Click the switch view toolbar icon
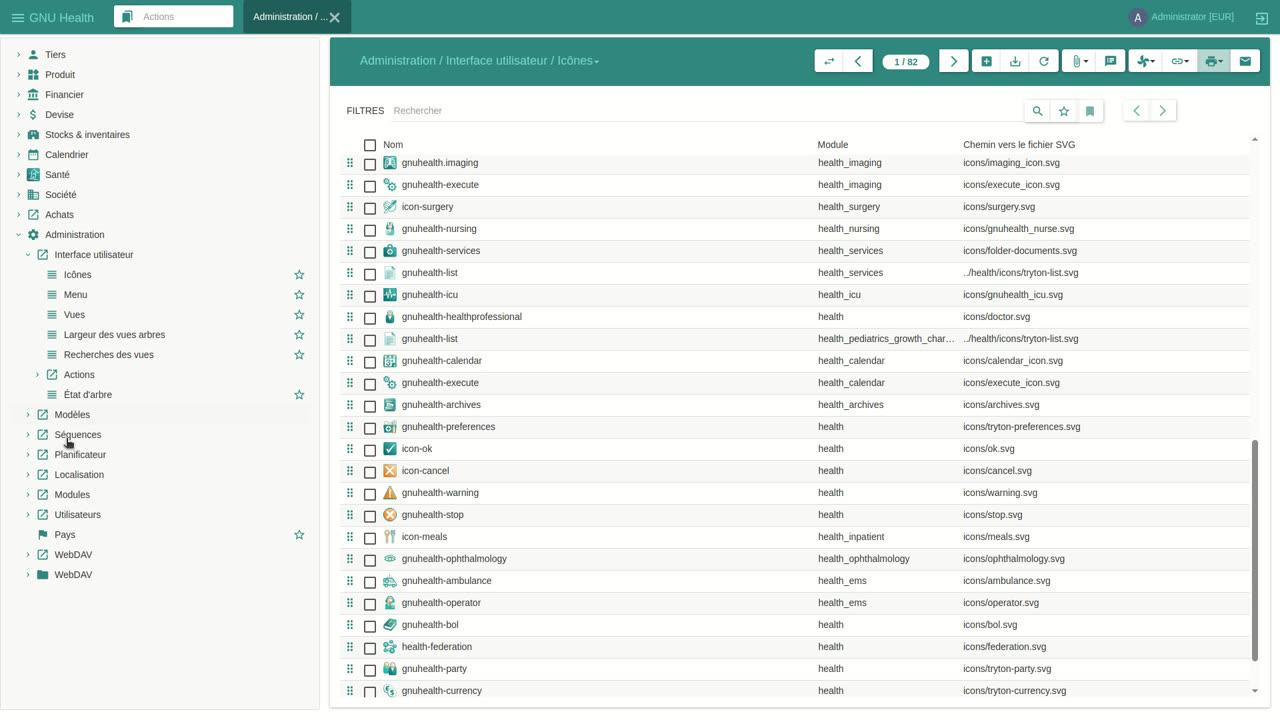Screen dimensions: 1280x720 click(829, 61)
